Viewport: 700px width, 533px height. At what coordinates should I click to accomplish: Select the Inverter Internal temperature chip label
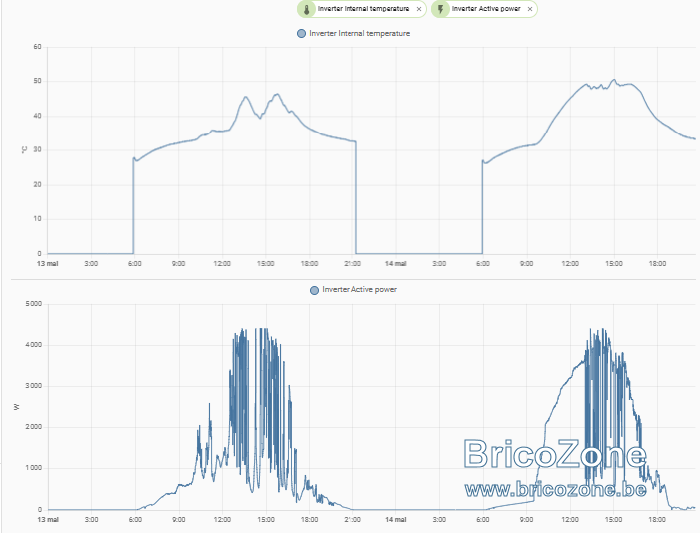click(363, 9)
